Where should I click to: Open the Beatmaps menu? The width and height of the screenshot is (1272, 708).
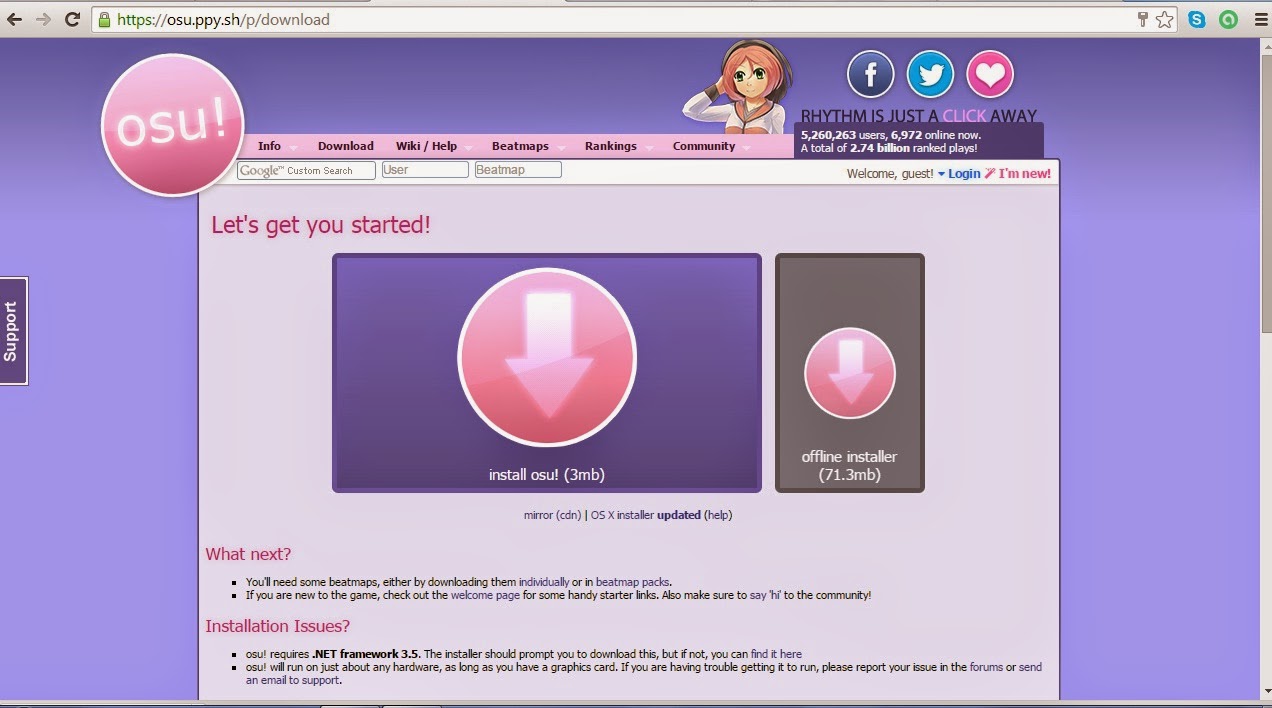click(x=520, y=146)
